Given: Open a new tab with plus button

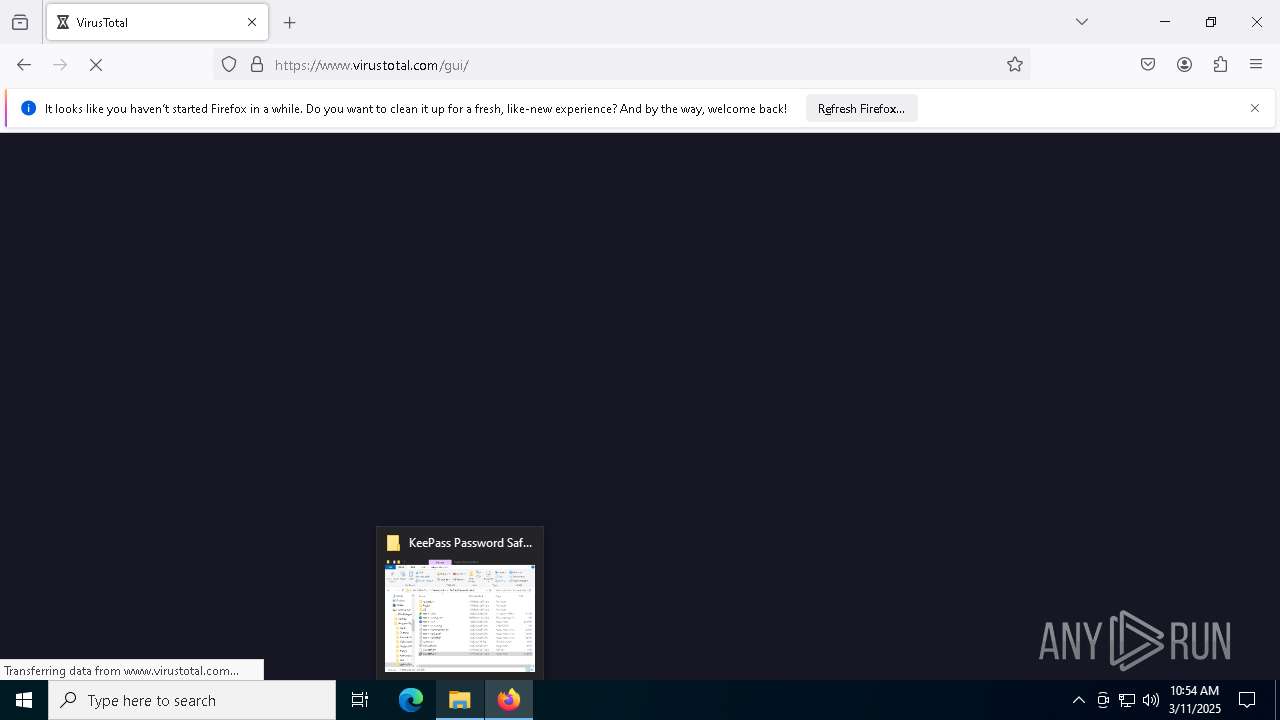Looking at the screenshot, I should click(x=290, y=22).
